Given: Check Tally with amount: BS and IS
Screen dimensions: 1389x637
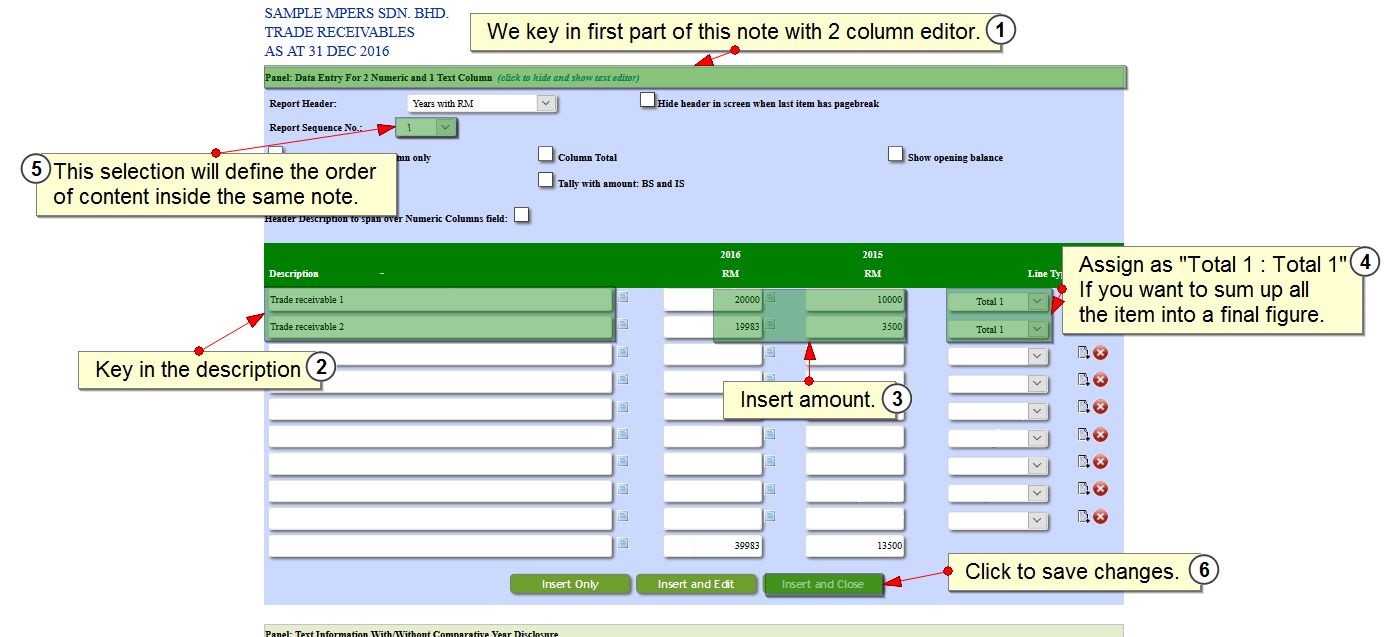Looking at the screenshot, I should tap(545, 181).
